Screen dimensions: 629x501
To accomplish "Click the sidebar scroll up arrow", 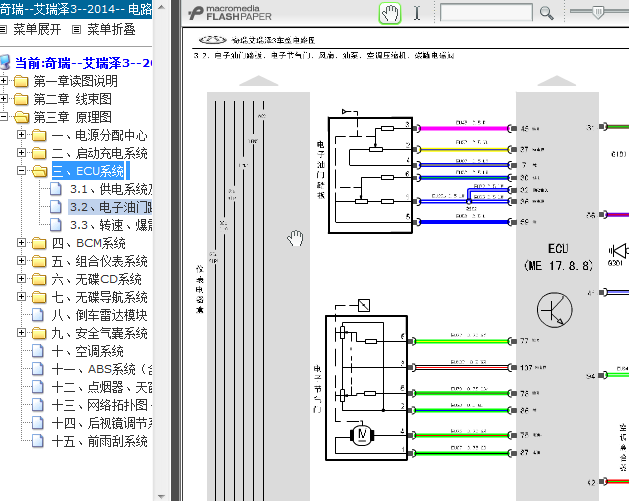I will [161, 7].
